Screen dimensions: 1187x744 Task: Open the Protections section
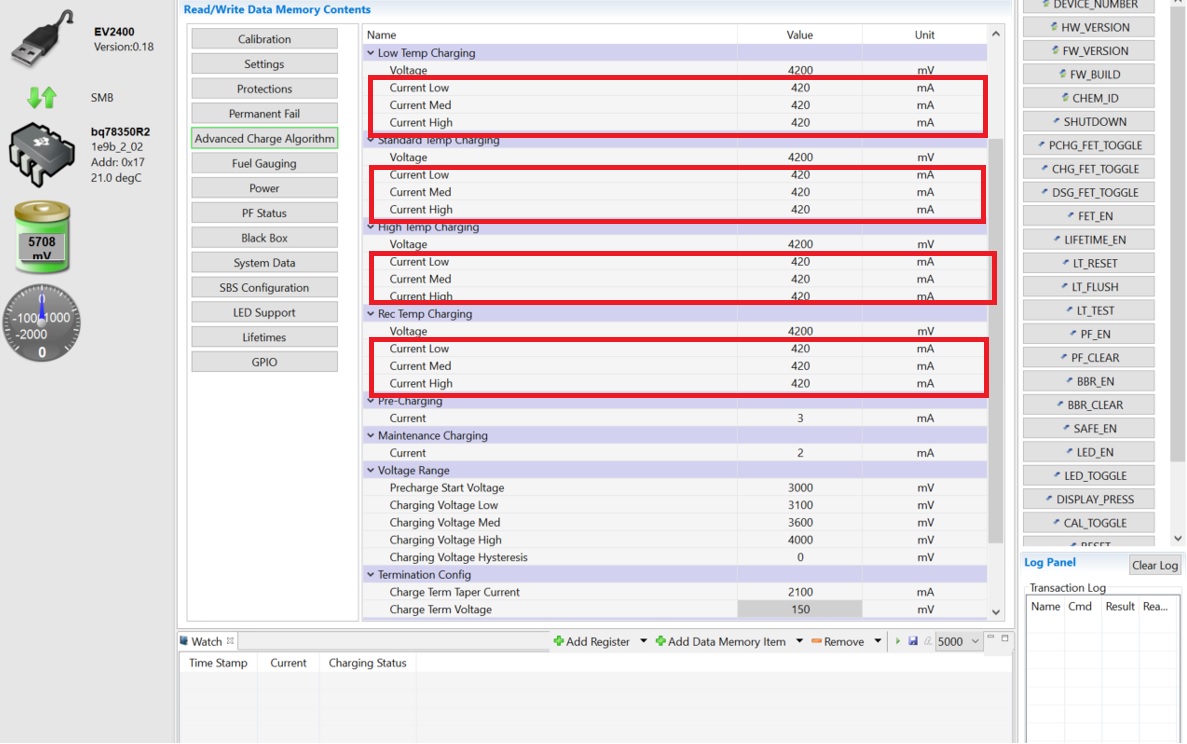tap(264, 89)
